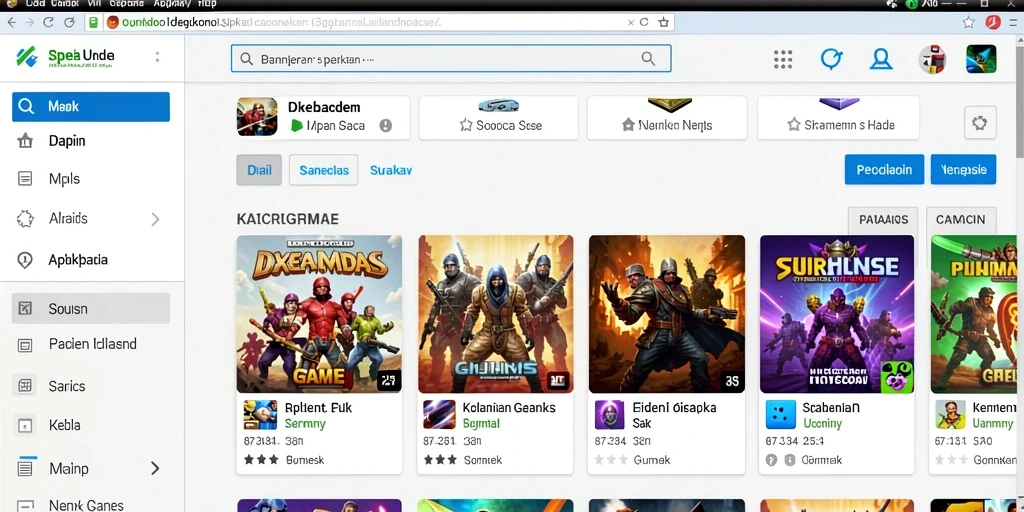Viewport: 1024px width, 512px height.
Task: Click the Suakav link
Action: [391, 170]
